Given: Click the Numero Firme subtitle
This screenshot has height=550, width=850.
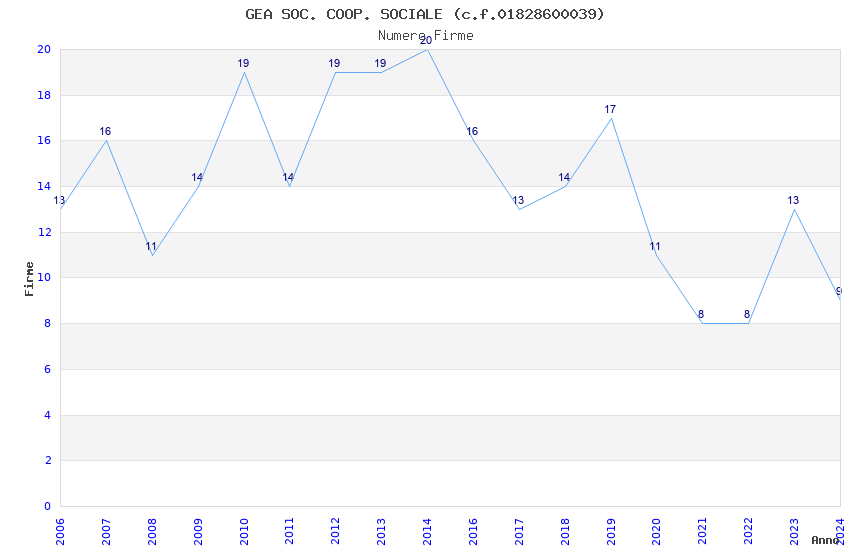Looking at the screenshot, I should point(426,35).
